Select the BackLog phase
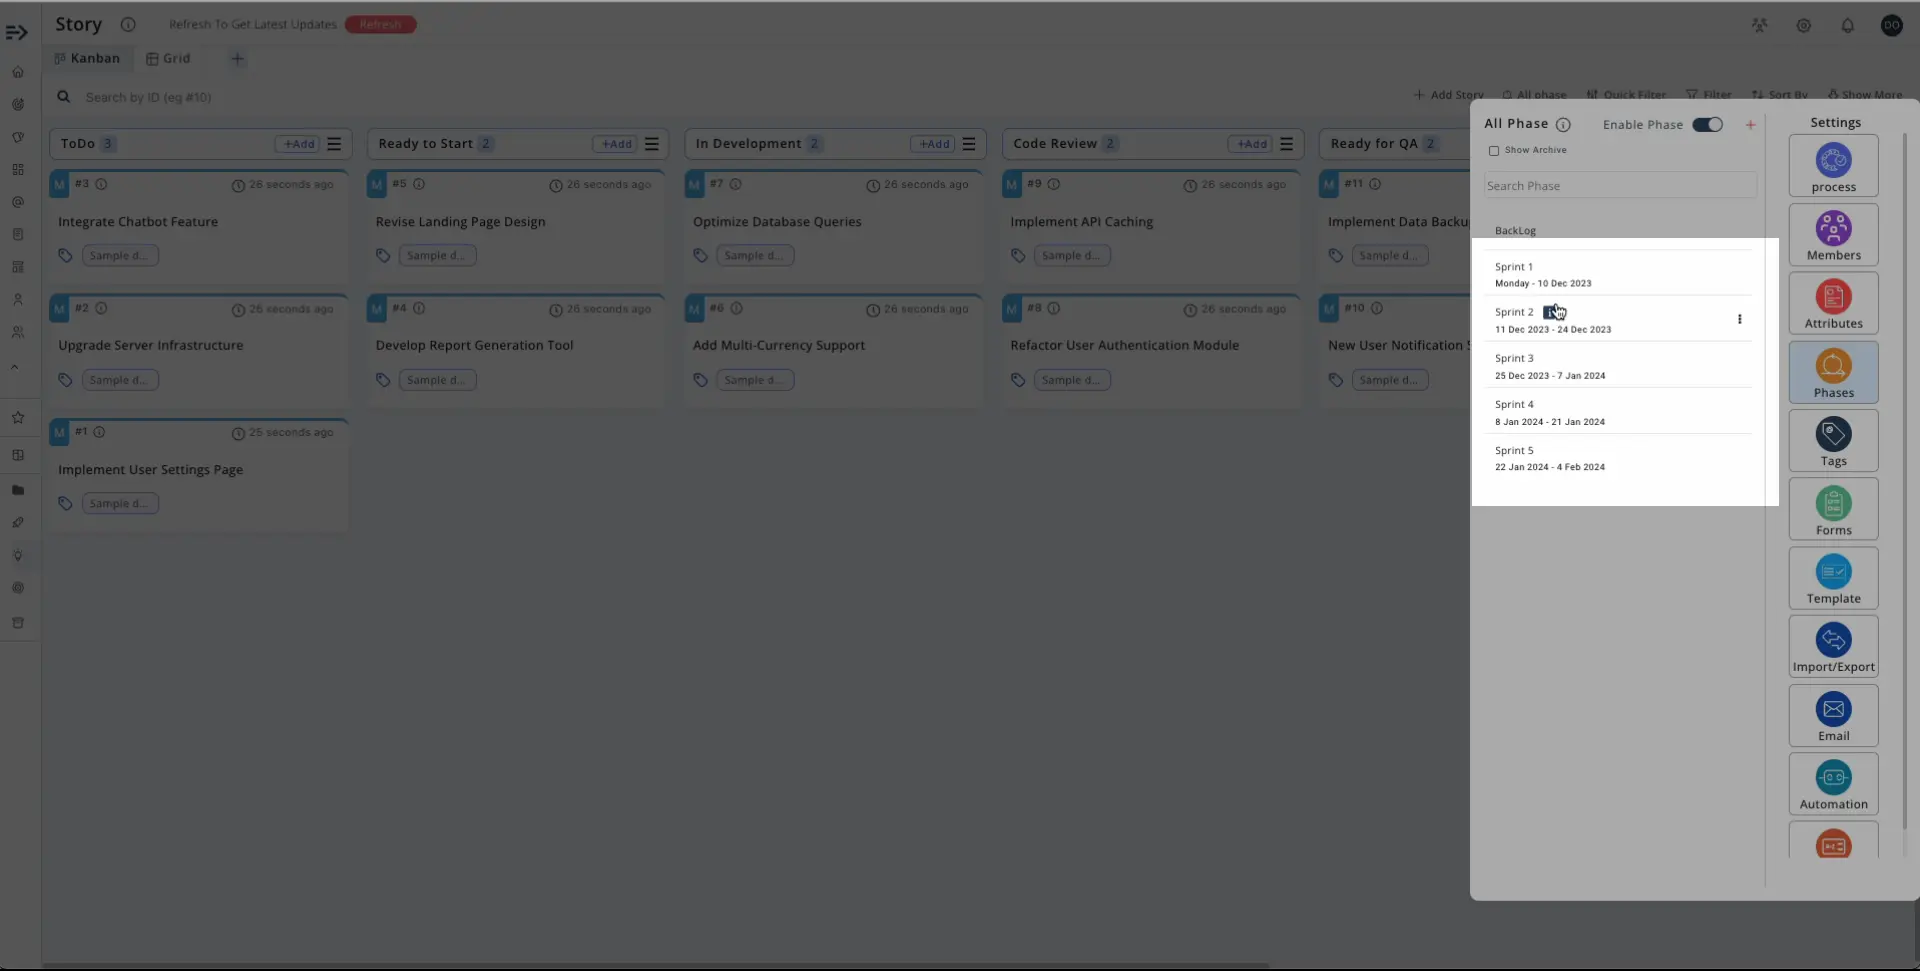This screenshot has width=1920, height=971. click(x=1515, y=231)
